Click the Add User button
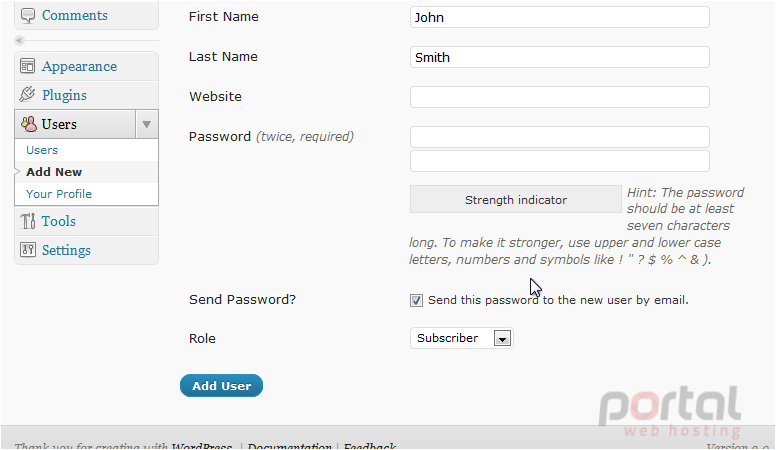 pyautogui.click(x=221, y=386)
